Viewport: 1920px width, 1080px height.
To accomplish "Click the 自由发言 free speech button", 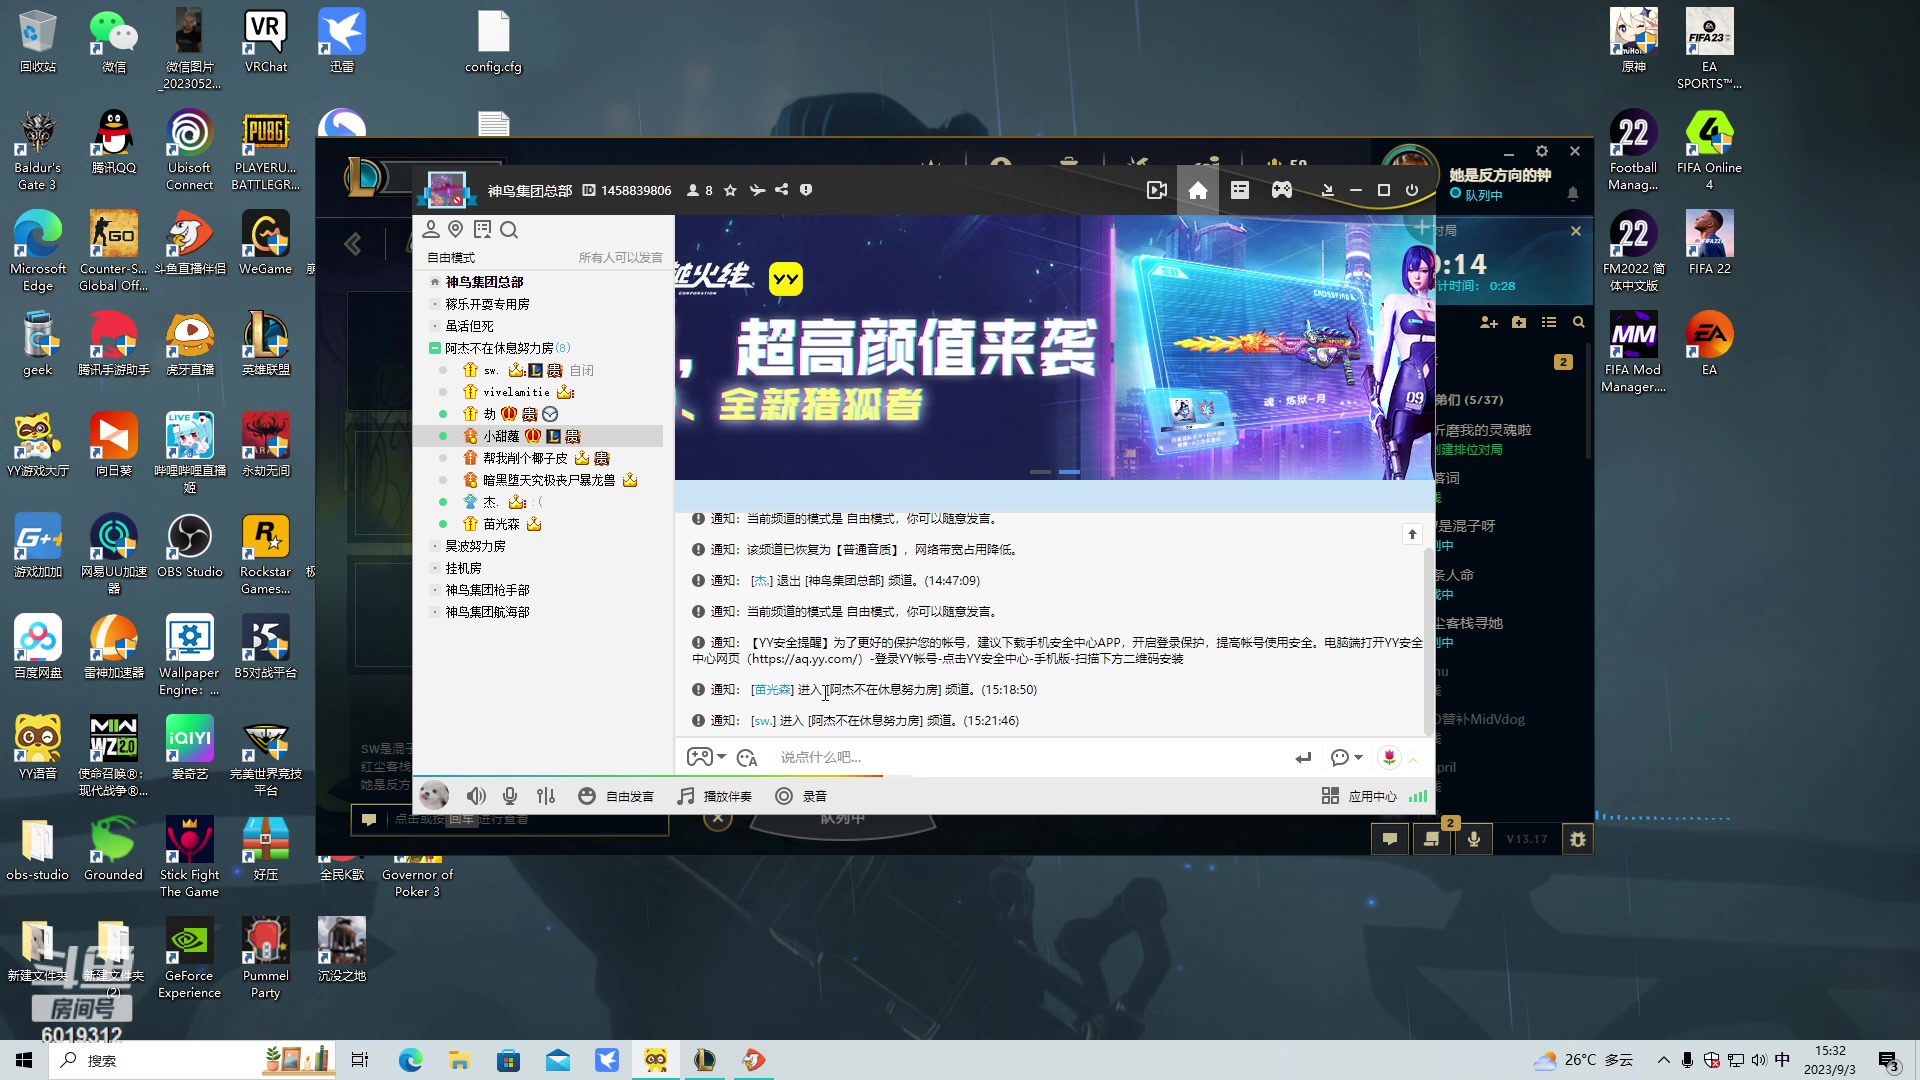I will pyautogui.click(x=616, y=796).
